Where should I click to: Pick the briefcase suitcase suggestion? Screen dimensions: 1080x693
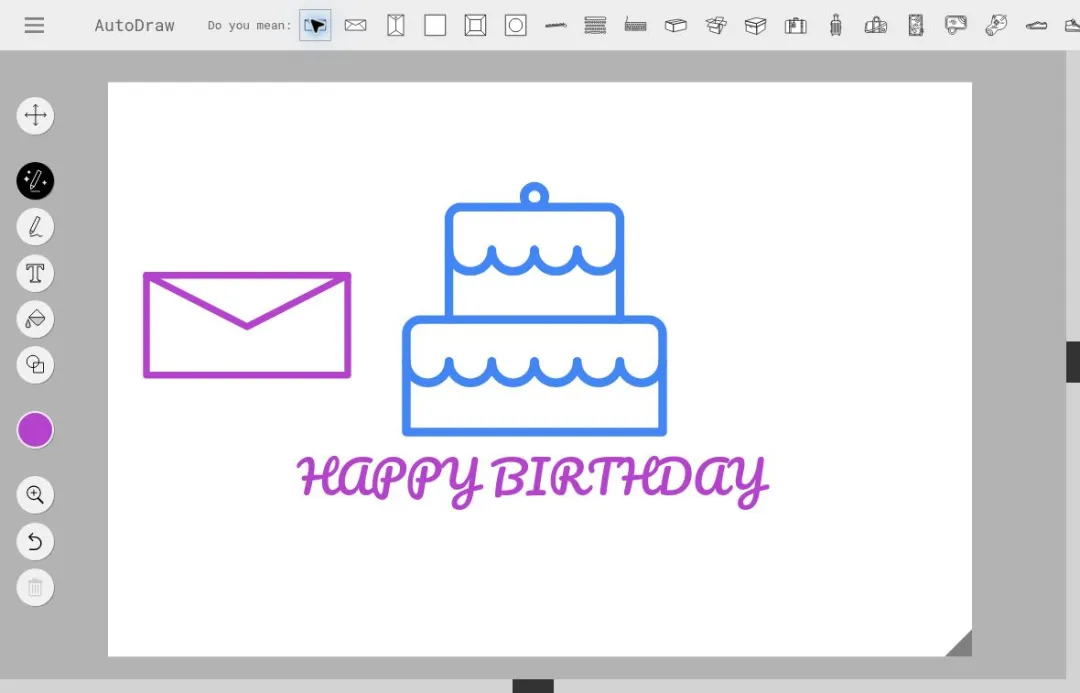[796, 25]
